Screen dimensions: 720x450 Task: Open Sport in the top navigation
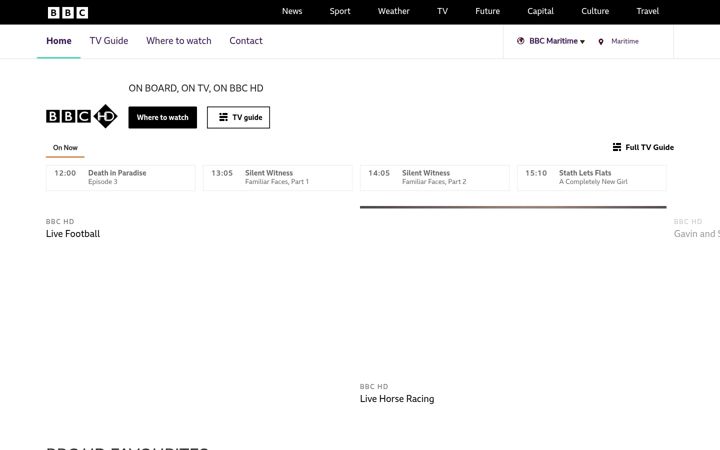click(340, 11)
